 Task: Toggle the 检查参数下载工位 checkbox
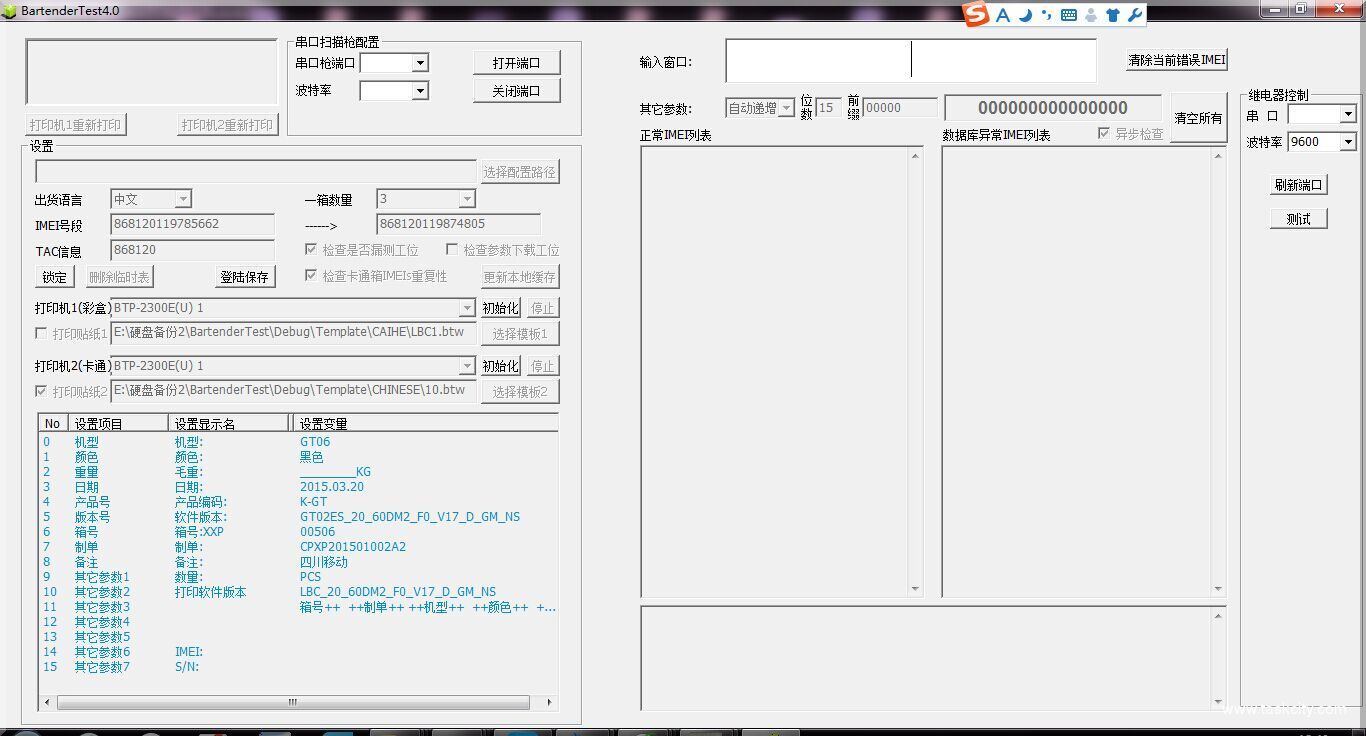452,250
